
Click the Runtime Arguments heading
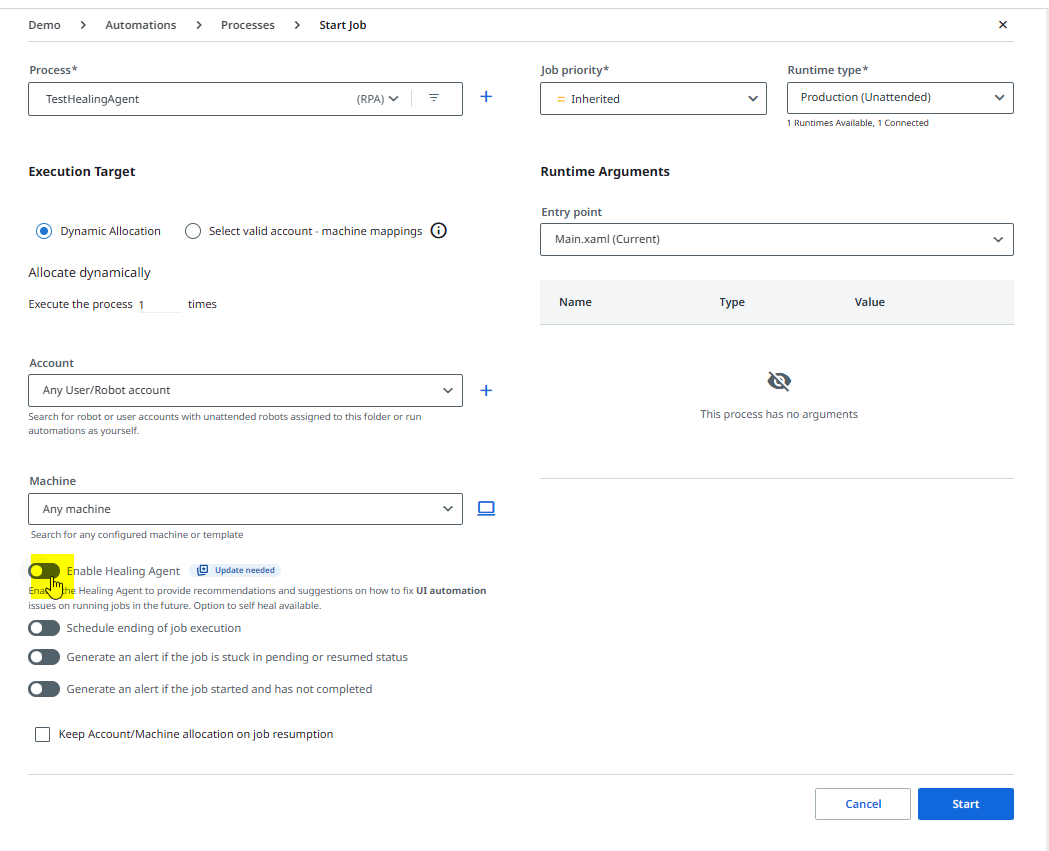pyautogui.click(x=605, y=171)
